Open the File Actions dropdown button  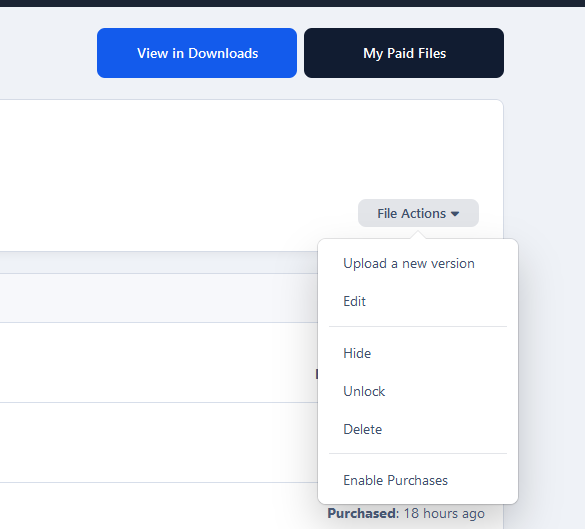(x=418, y=213)
